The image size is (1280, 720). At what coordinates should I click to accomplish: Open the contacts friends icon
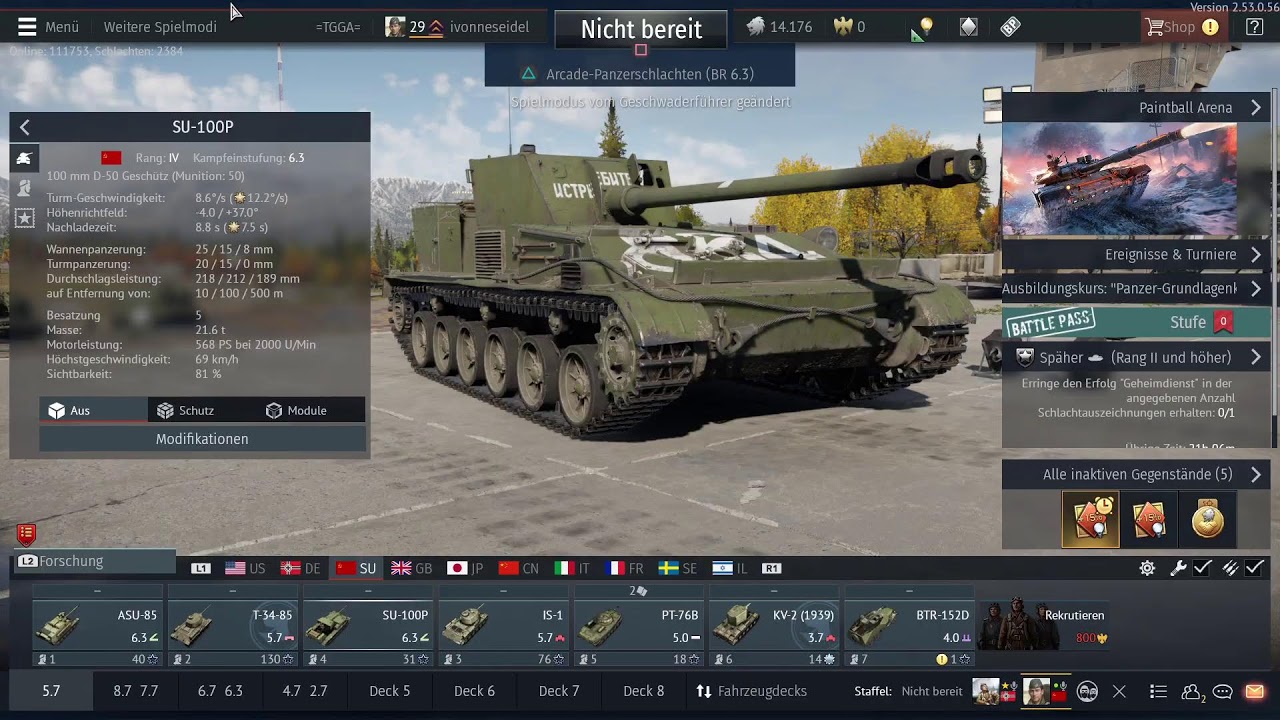pos(1191,691)
